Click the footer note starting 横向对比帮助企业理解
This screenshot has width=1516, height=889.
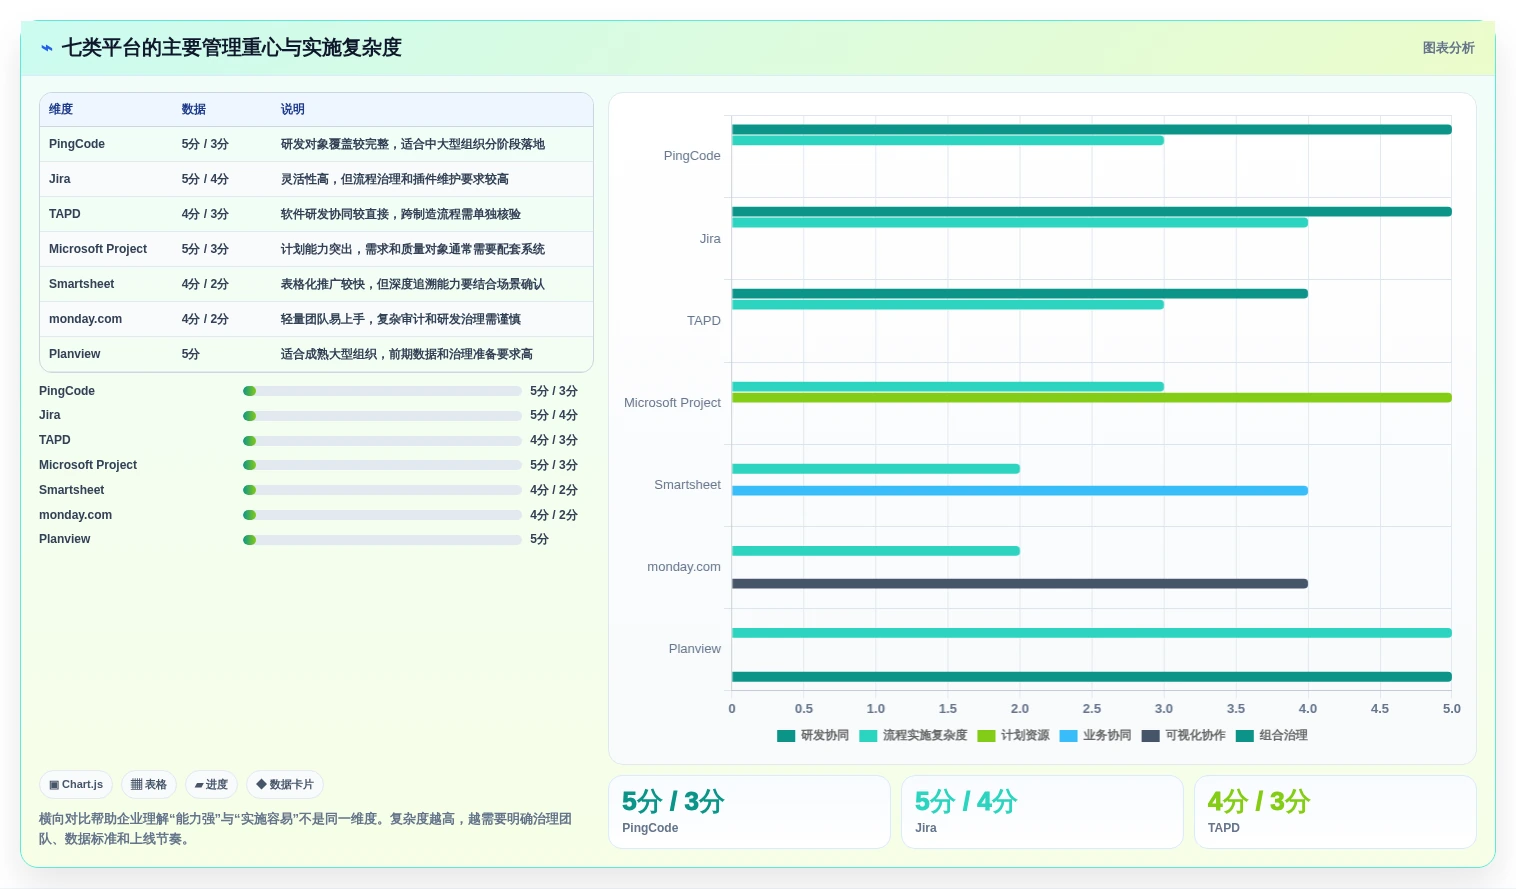coord(306,829)
